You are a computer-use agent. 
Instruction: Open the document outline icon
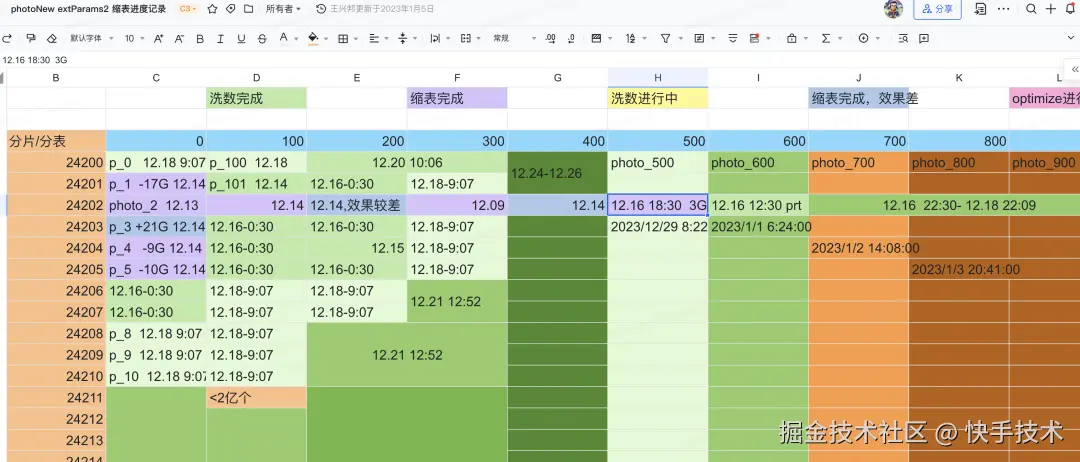(x=980, y=9)
